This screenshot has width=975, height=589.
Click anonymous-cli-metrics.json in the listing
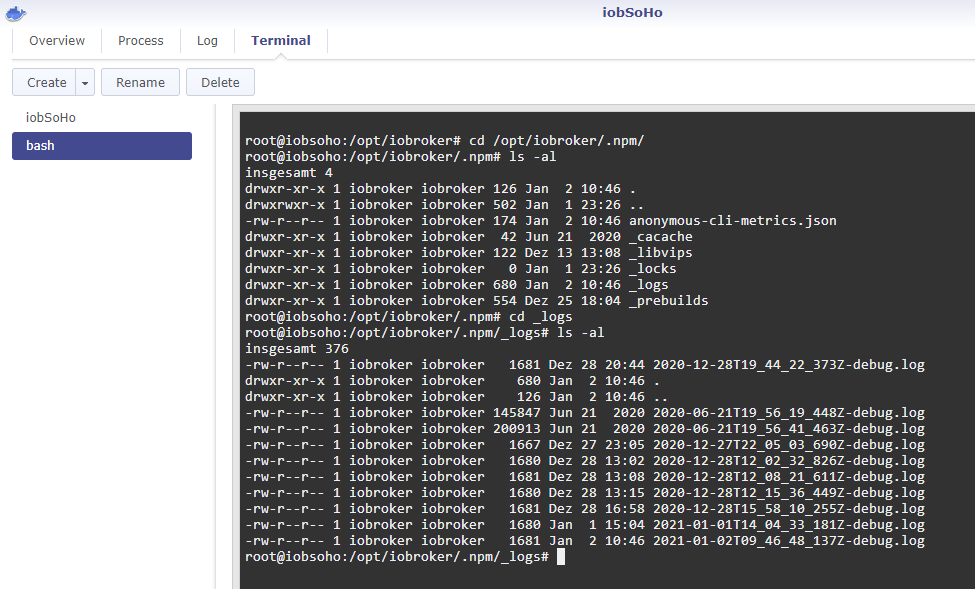click(x=732, y=221)
